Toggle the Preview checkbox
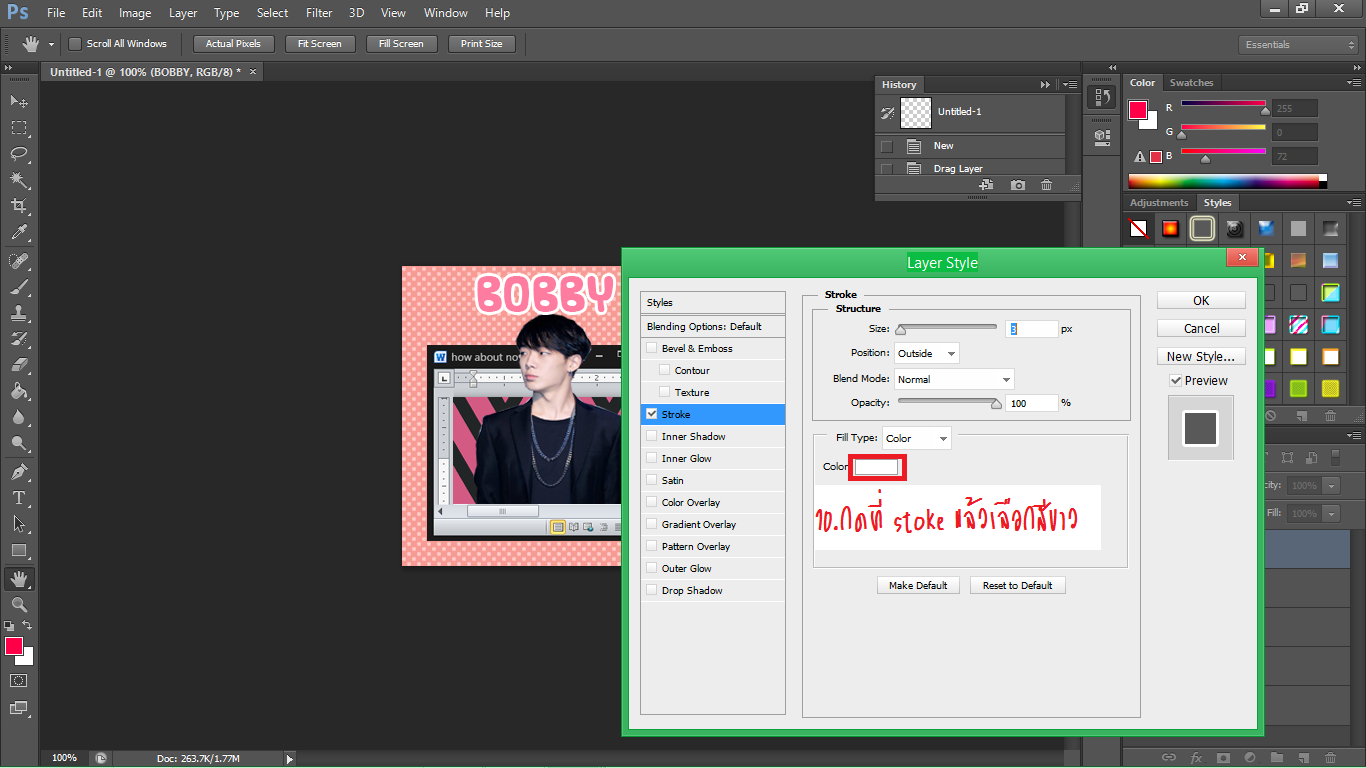Screen dimensions: 1366x768 click(x=1176, y=380)
